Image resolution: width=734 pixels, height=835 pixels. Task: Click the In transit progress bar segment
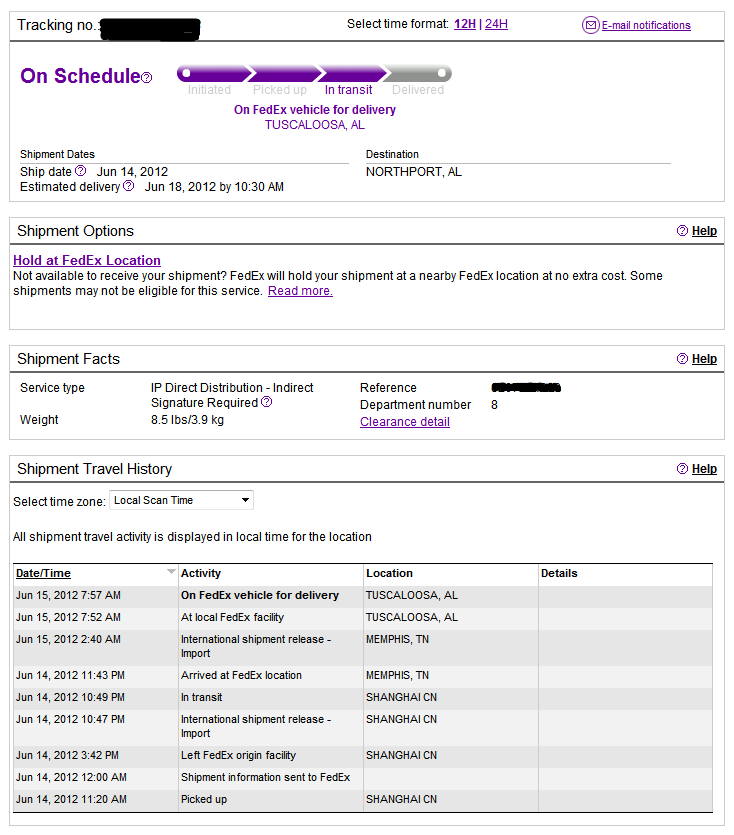[x=352, y=73]
